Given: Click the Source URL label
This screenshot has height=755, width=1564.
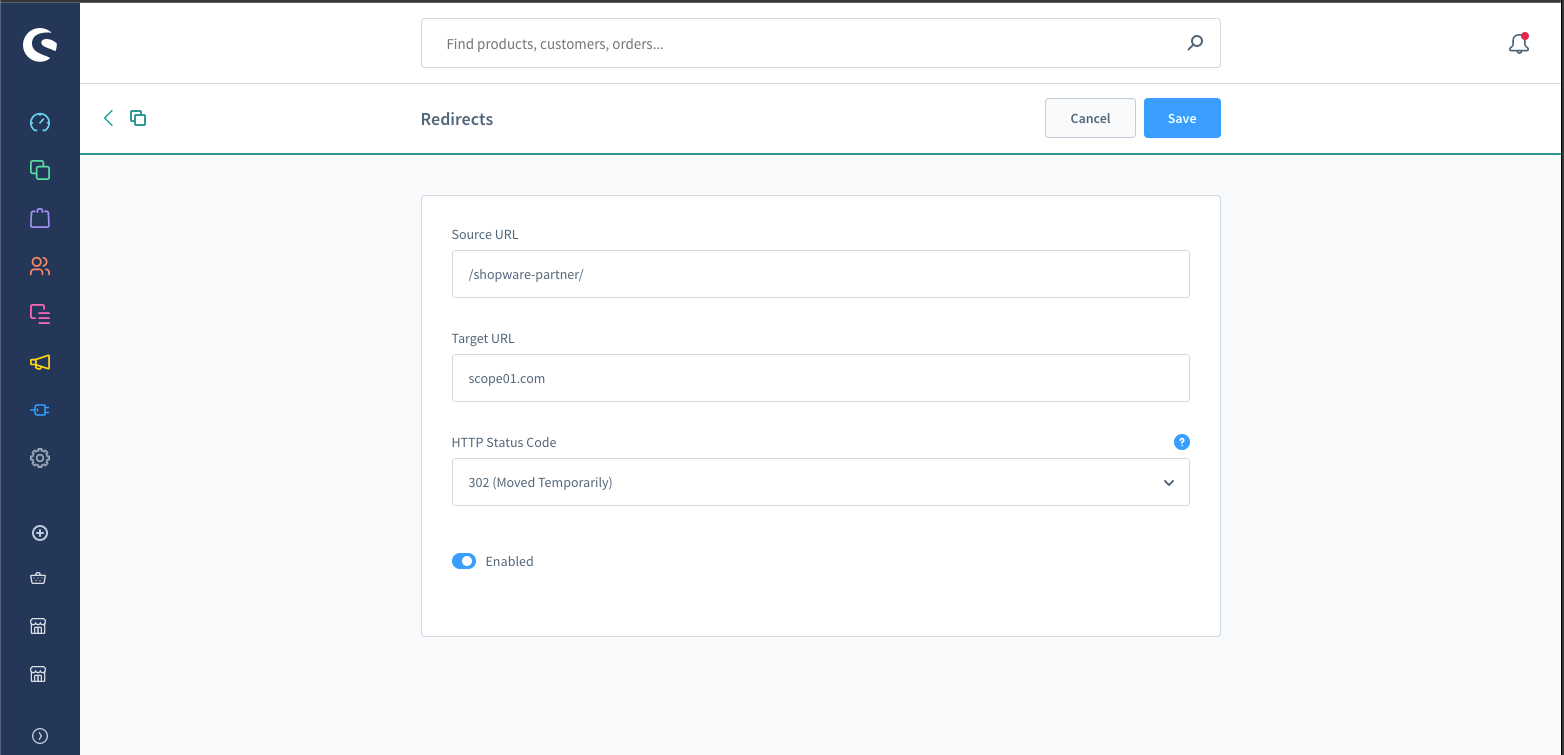Looking at the screenshot, I should pyautogui.click(x=485, y=234).
